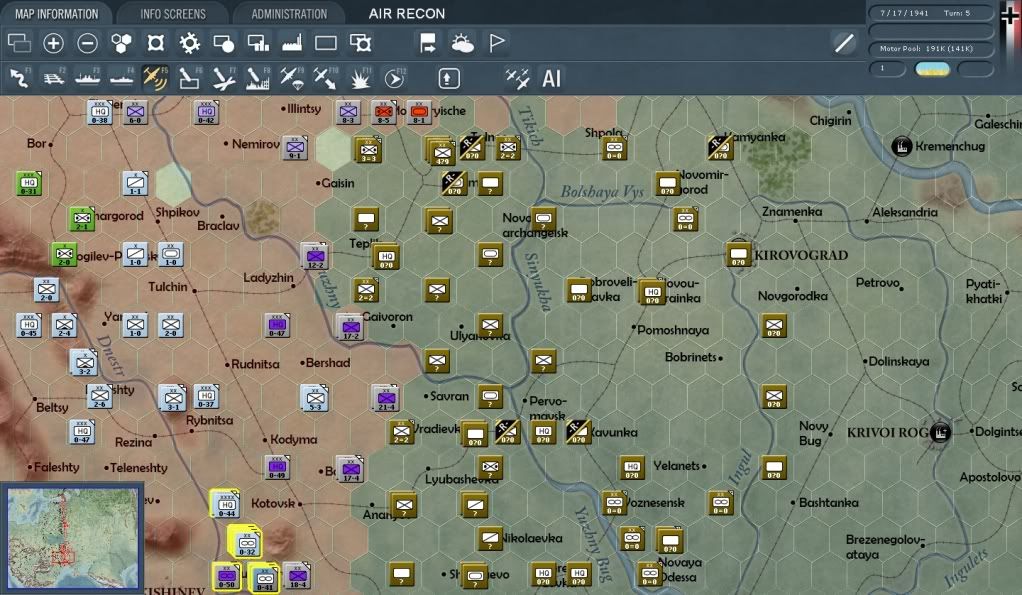Select the highlighted unit 0-32 counter

246,542
